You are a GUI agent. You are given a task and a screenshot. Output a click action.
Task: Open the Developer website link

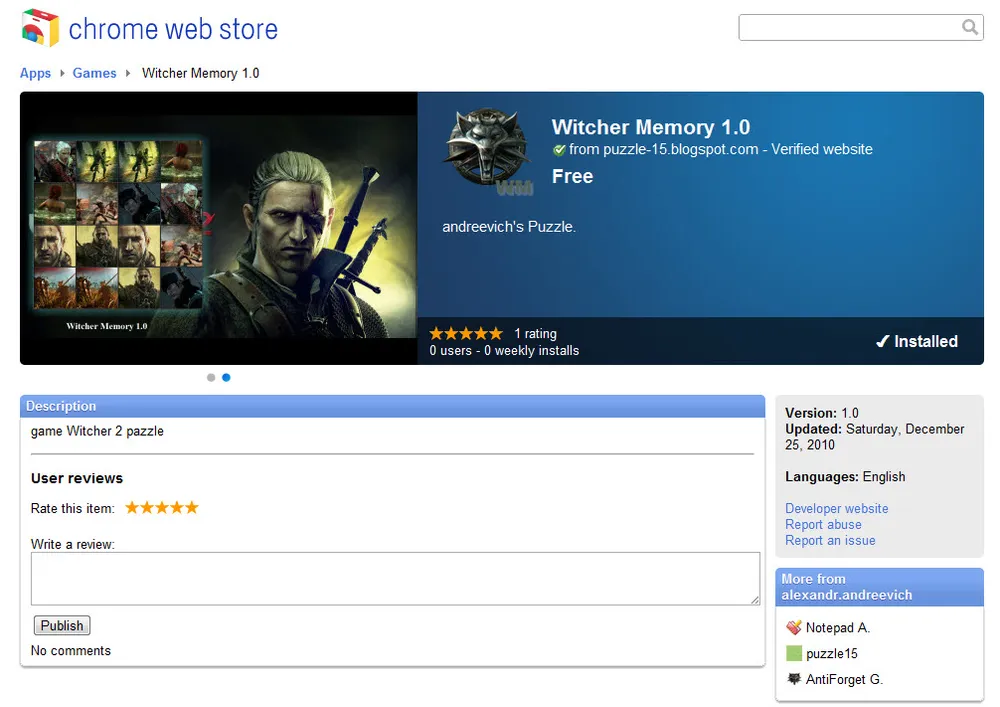tap(836, 508)
